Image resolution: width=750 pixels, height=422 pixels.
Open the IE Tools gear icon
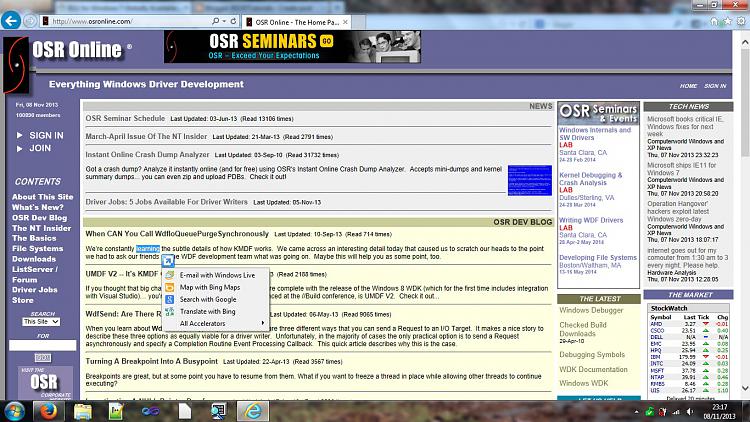(x=741, y=22)
